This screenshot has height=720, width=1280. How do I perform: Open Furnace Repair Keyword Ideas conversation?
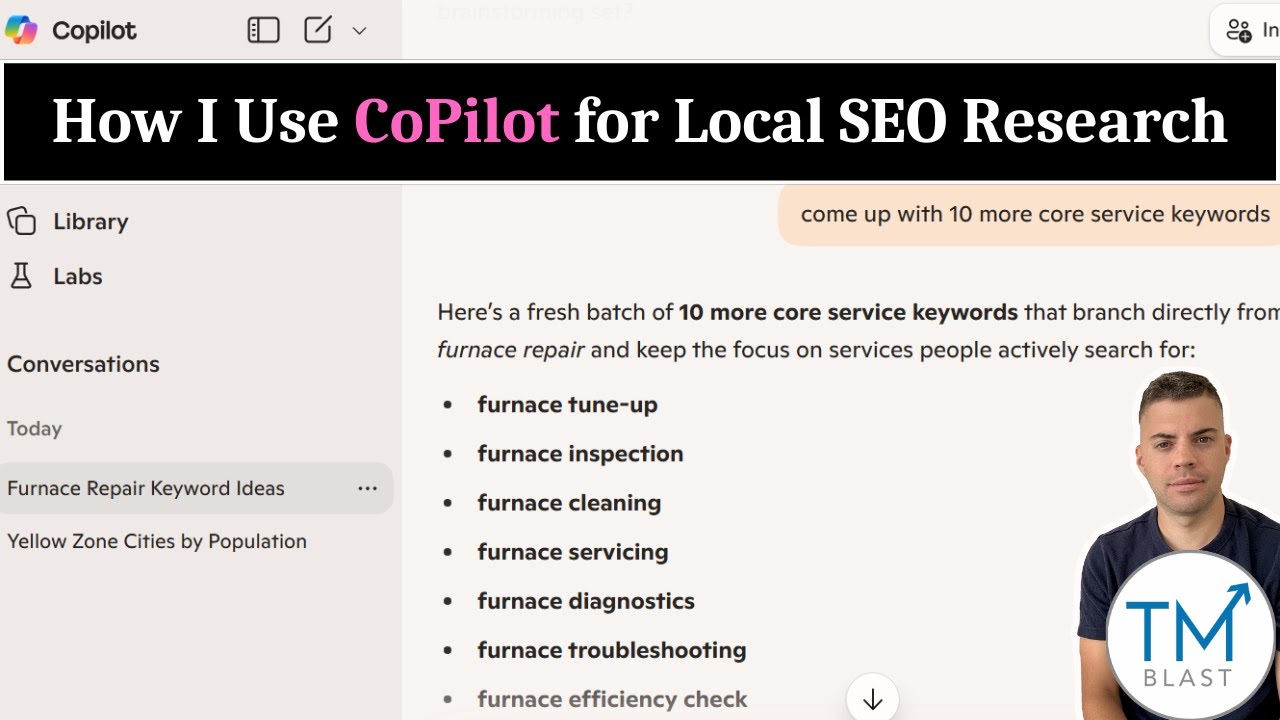[196, 488]
